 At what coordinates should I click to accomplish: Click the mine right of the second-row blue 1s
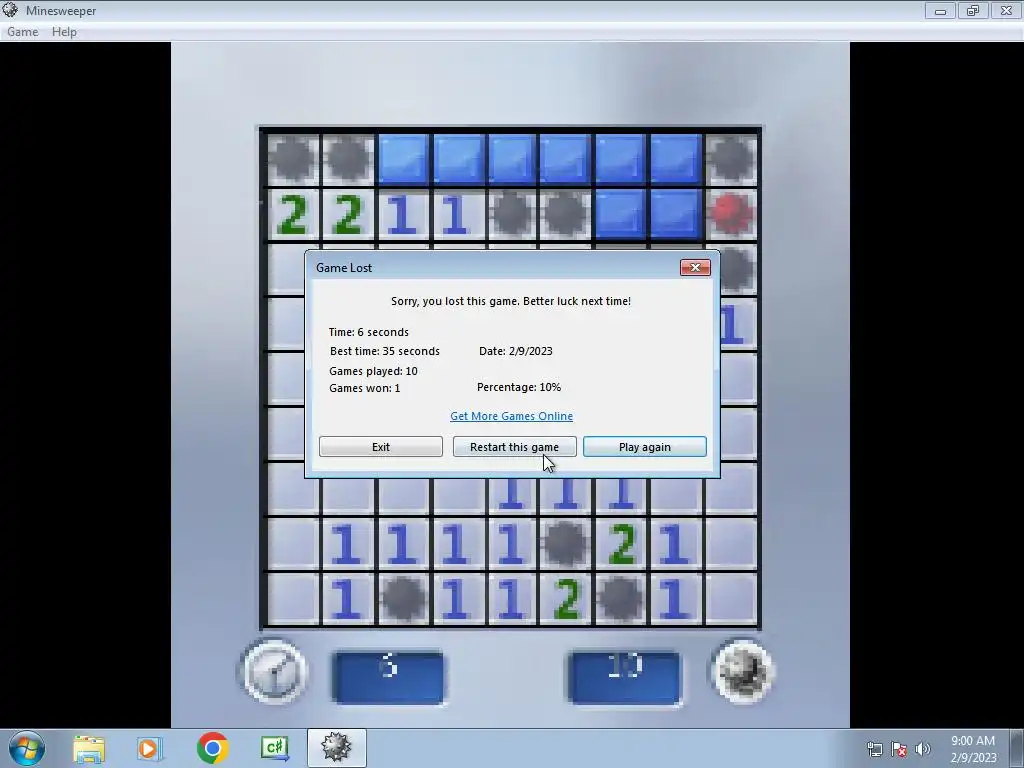click(511, 214)
